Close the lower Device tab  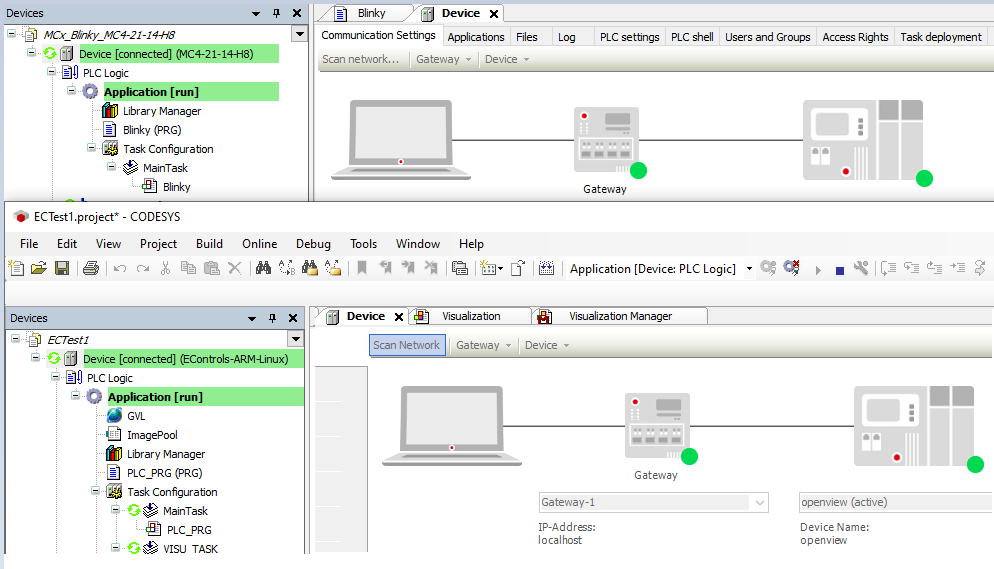(399, 317)
